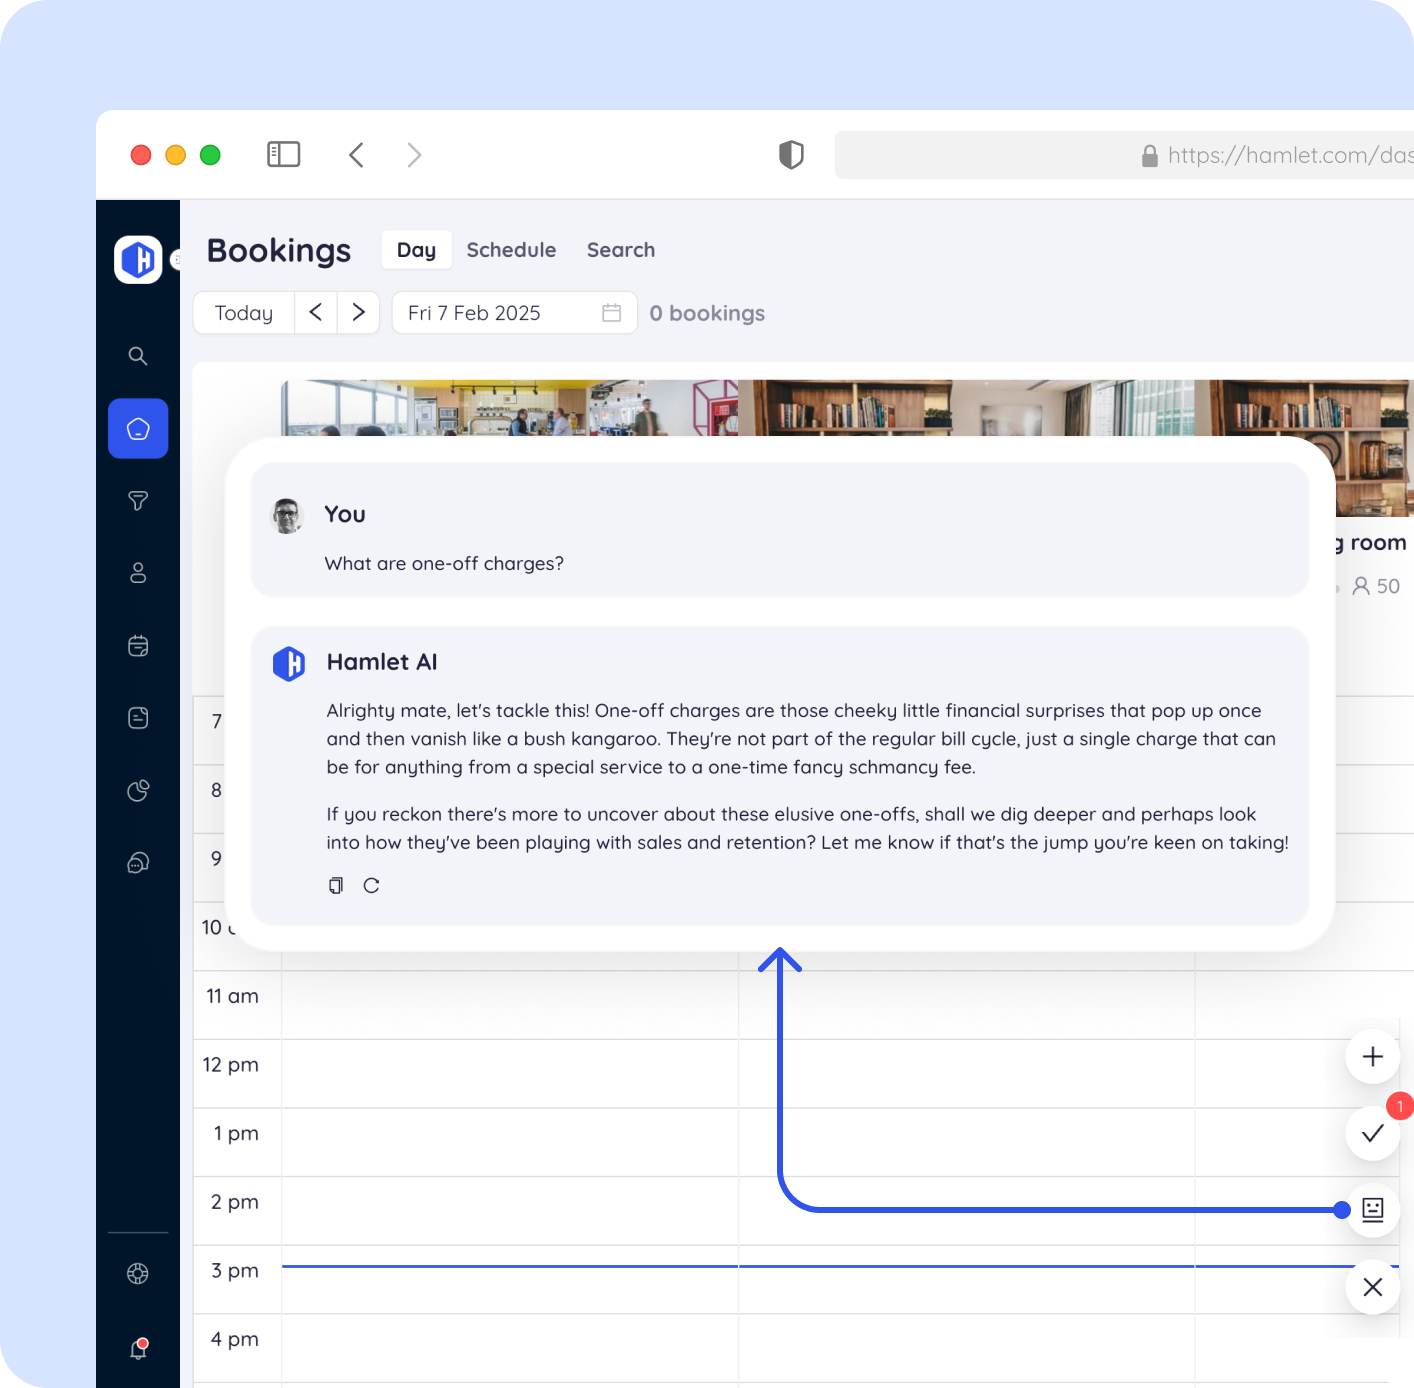Open the invoices document icon in sidebar

[138, 718]
